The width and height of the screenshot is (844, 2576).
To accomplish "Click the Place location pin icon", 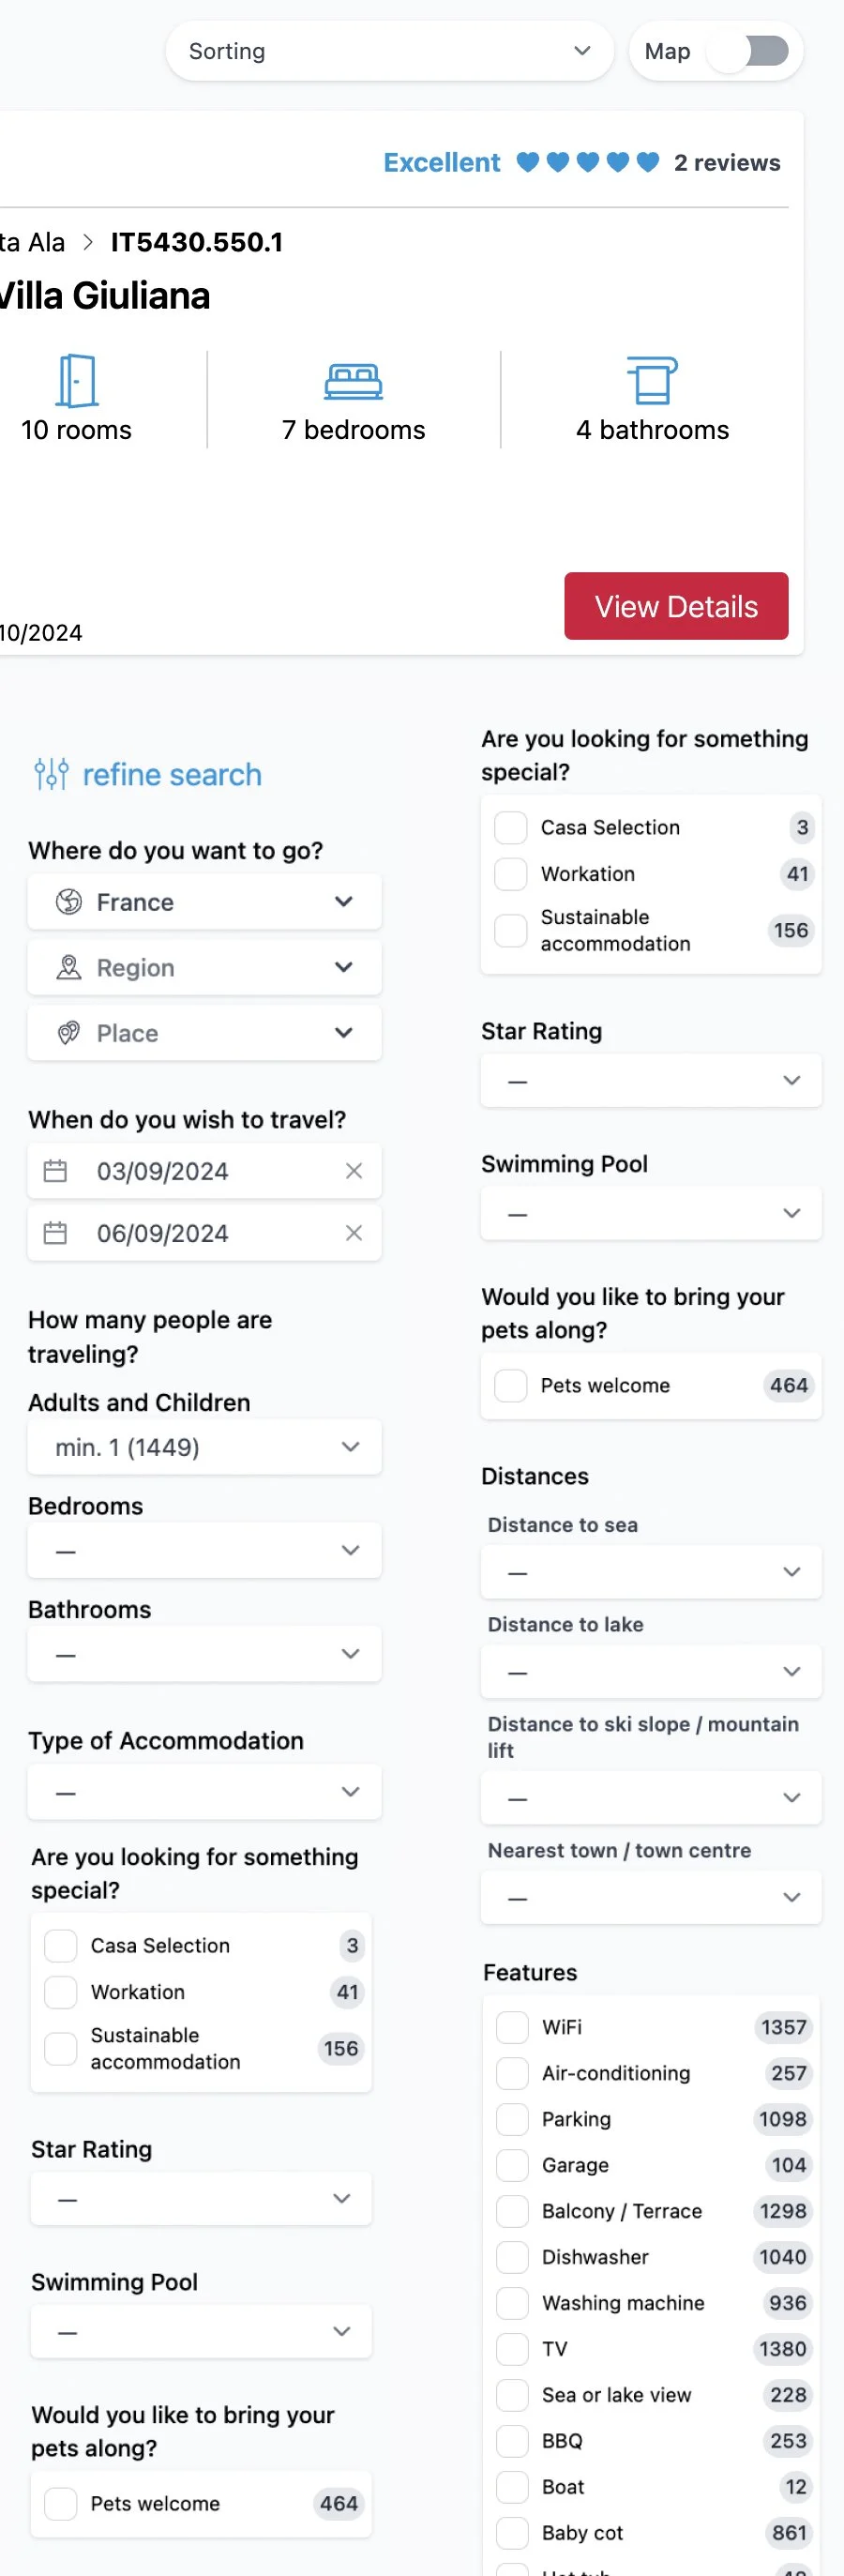I will [x=69, y=1033].
